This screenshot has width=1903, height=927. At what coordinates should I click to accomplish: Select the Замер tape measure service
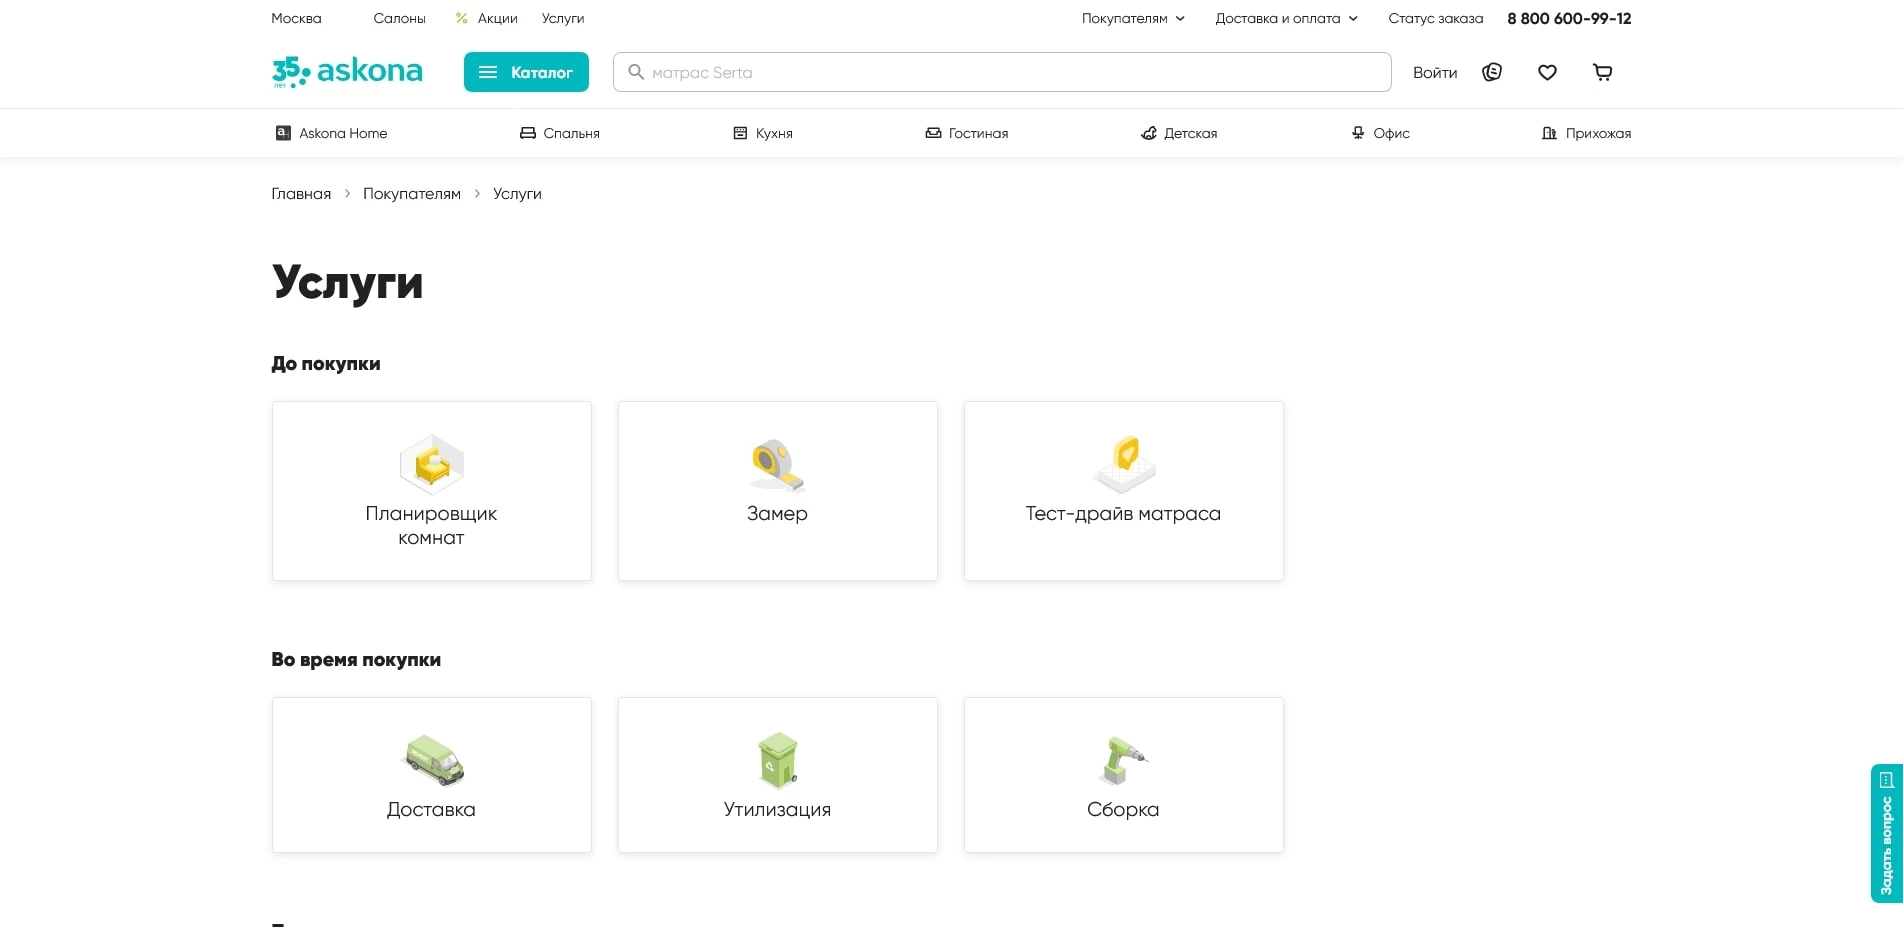pos(777,491)
